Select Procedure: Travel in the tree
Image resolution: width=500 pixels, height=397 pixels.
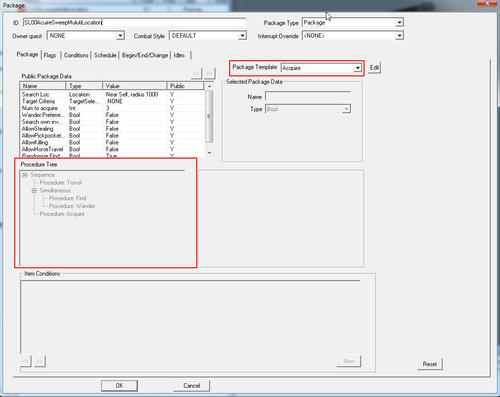tap(61, 183)
